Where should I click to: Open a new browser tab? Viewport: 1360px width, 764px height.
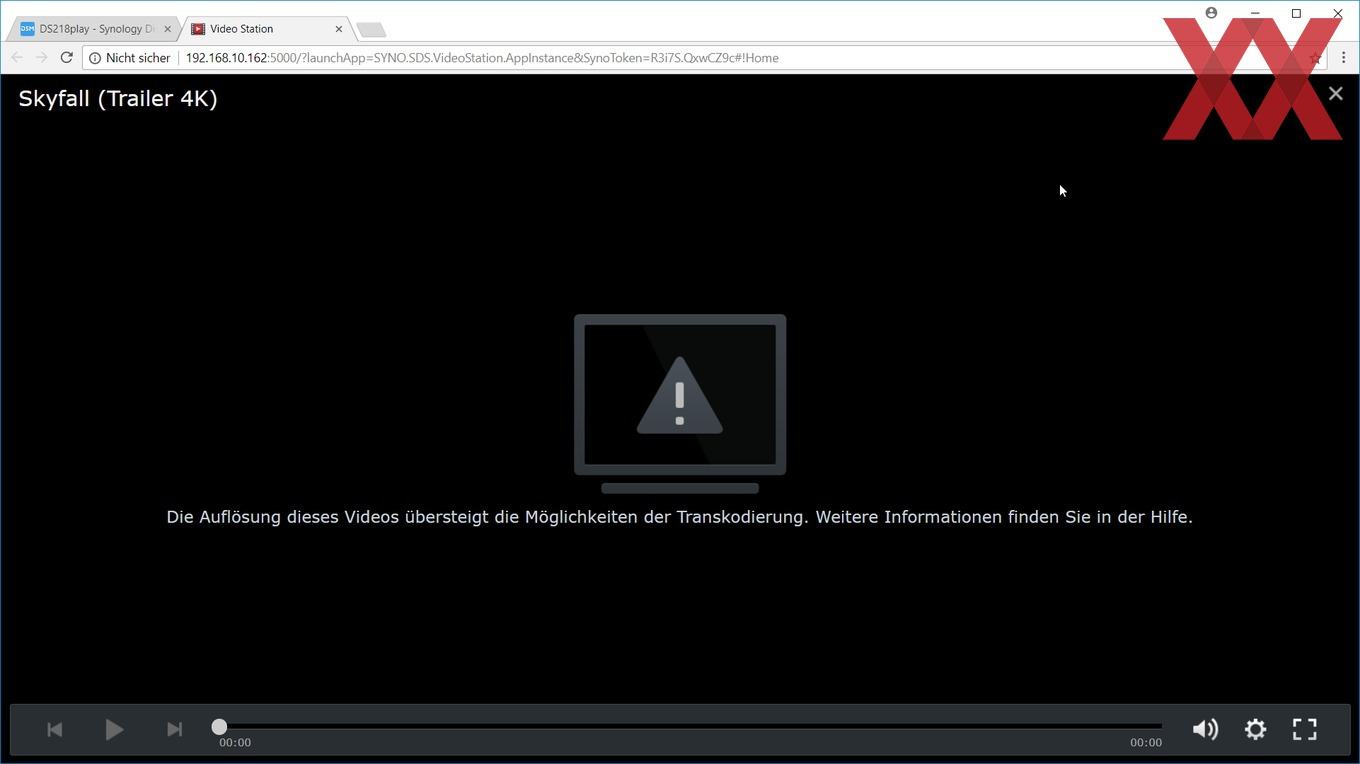coord(371,30)
